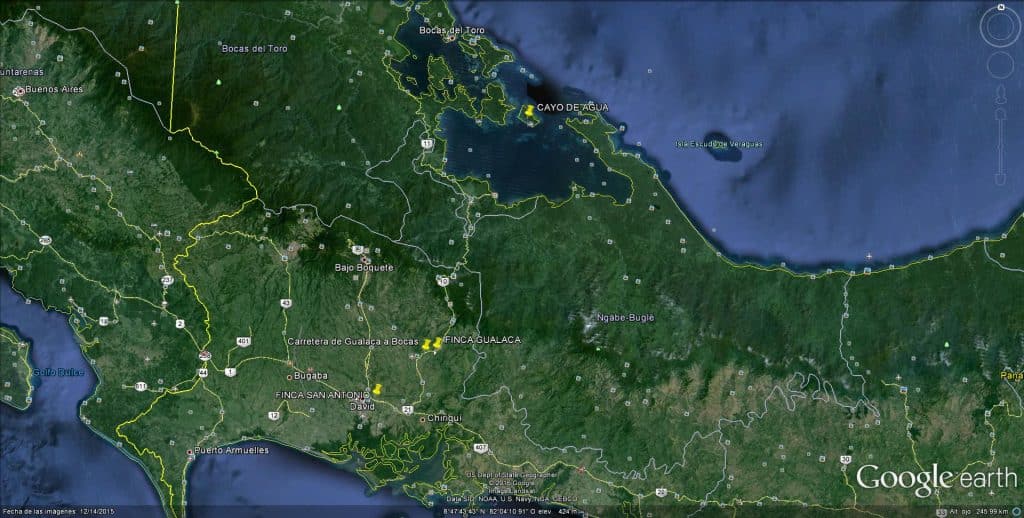Click the route 30 road shield
Viewport: 1024px width, 518px height.
pos(846,459)
